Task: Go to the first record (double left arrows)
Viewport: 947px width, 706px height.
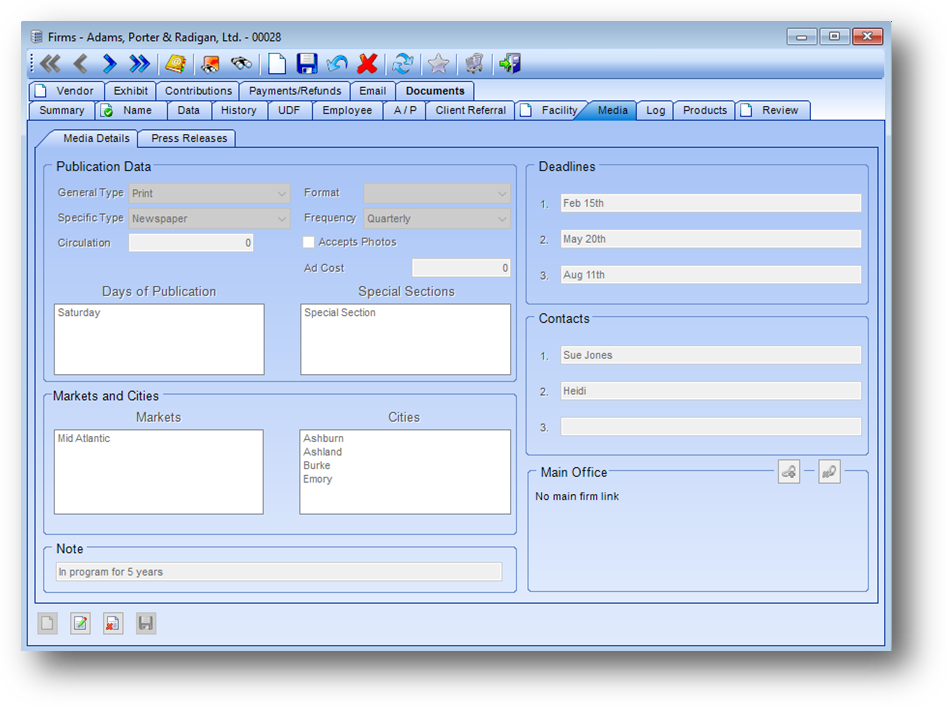Action: pyautogui.click(x=50, y=63)
